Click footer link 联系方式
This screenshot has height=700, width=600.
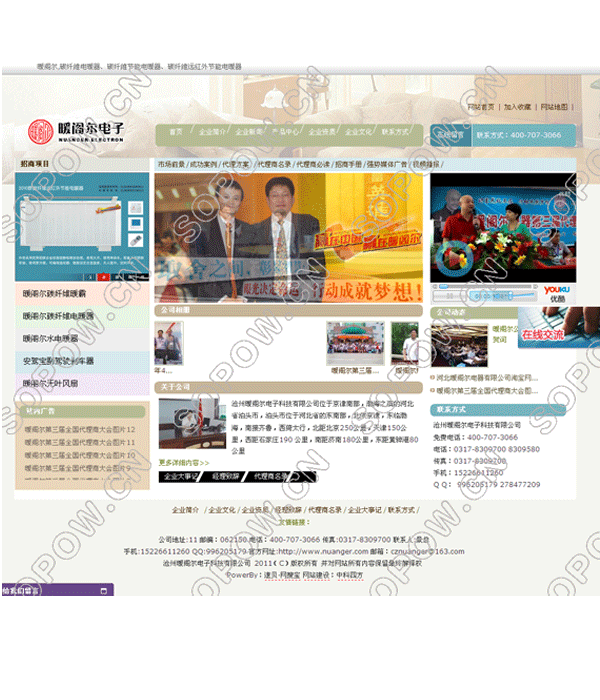[x=401, y=510]
